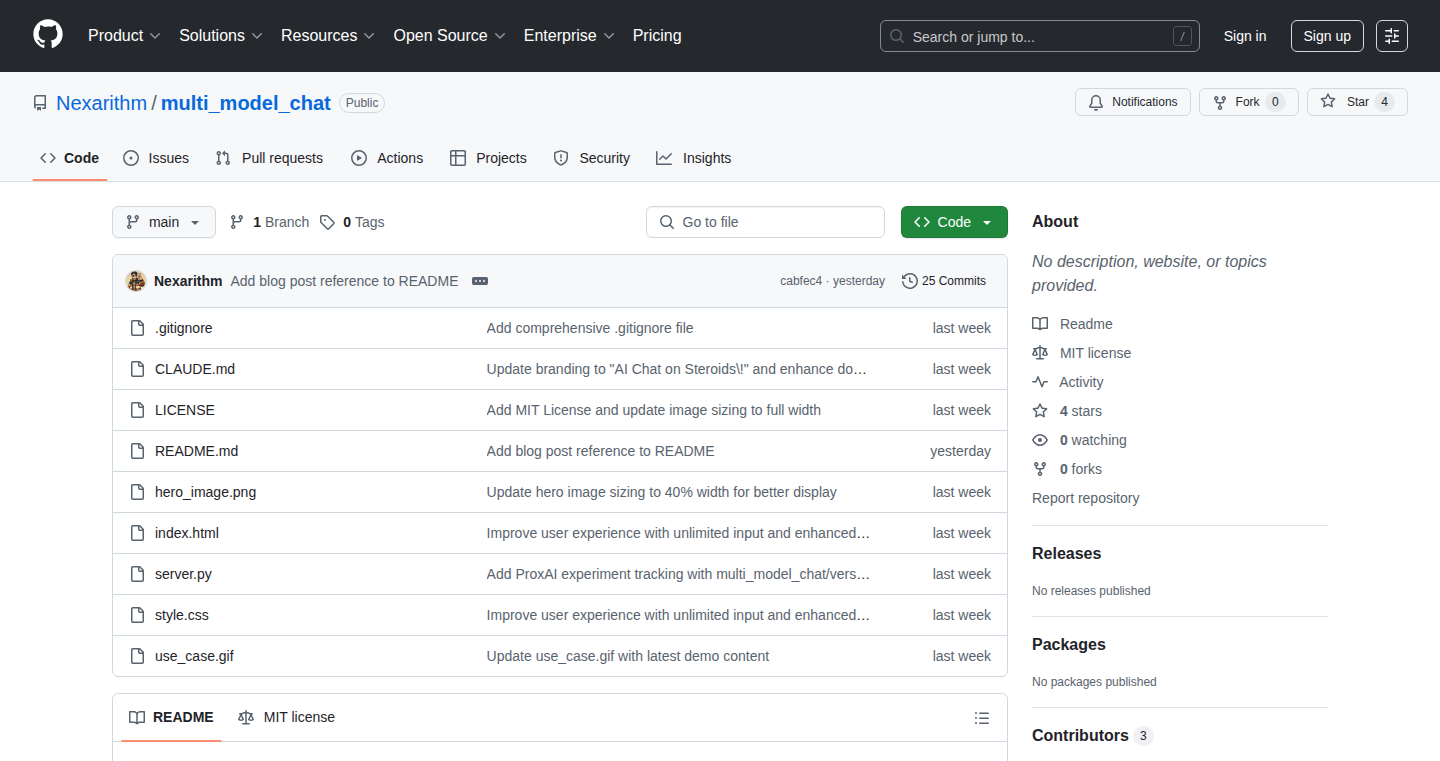The image size is (1440, 761).
Task: Open the green Code dropdown button
Action: [954, 222]
